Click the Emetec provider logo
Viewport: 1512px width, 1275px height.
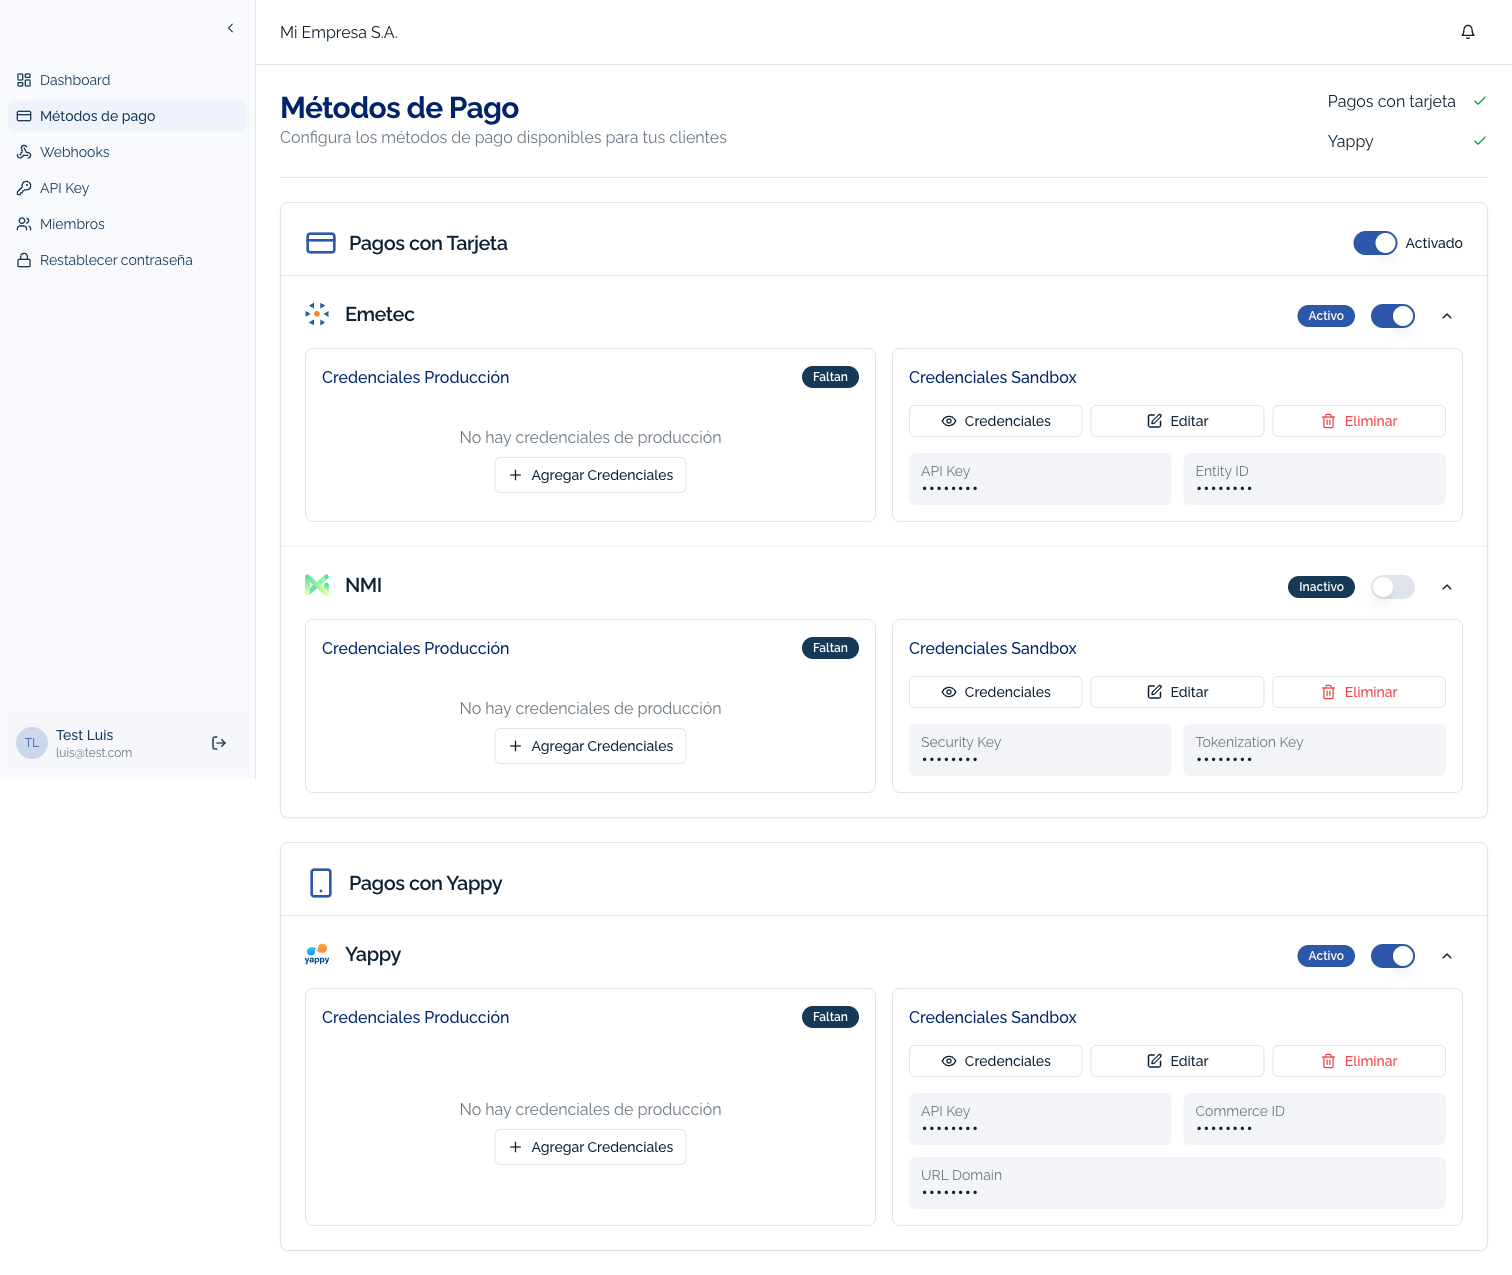[x=317, y=314]
